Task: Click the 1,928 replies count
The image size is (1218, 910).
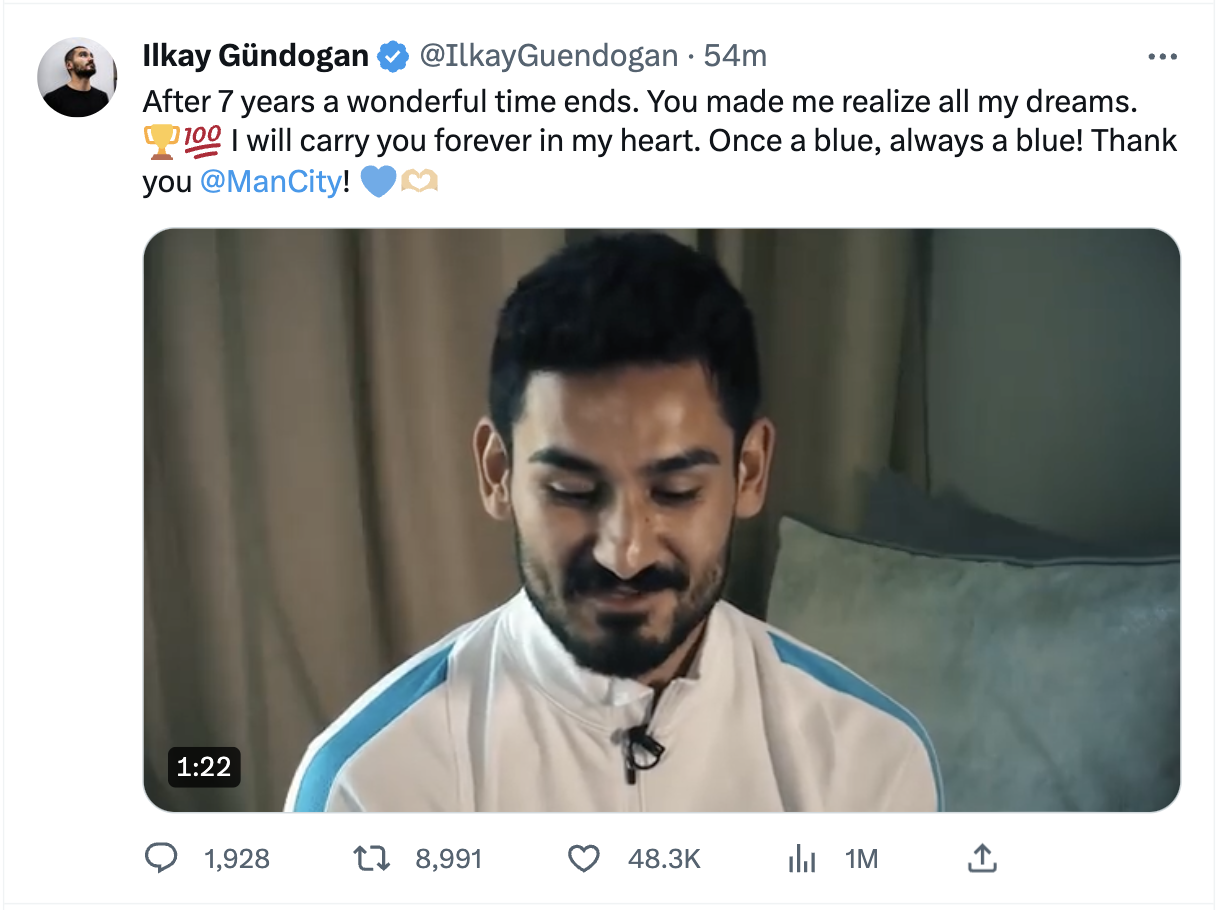Action: click(236, 858)
